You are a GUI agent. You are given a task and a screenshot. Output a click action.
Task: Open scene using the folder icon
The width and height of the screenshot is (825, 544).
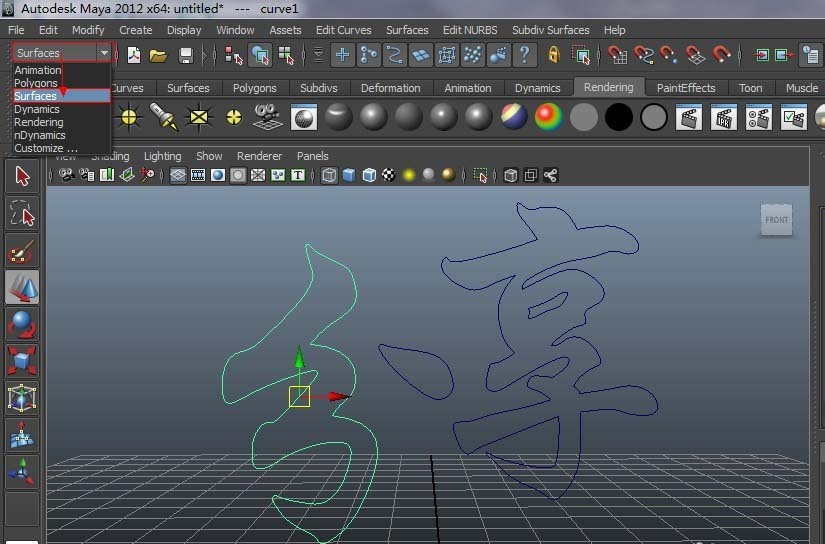point(158,54)
